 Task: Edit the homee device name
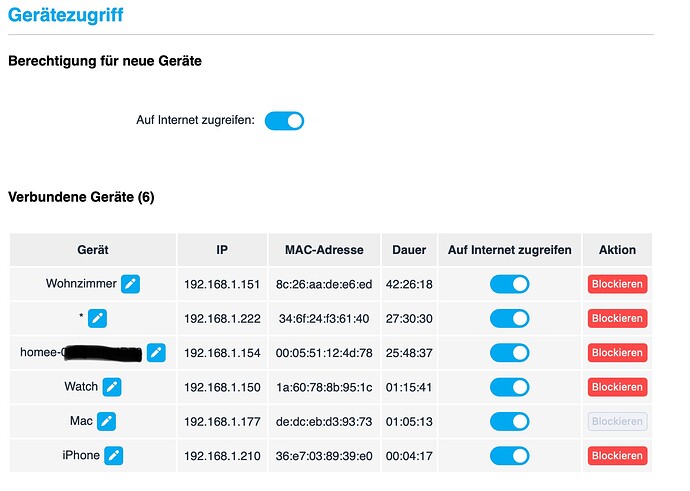tap(156, 352)
